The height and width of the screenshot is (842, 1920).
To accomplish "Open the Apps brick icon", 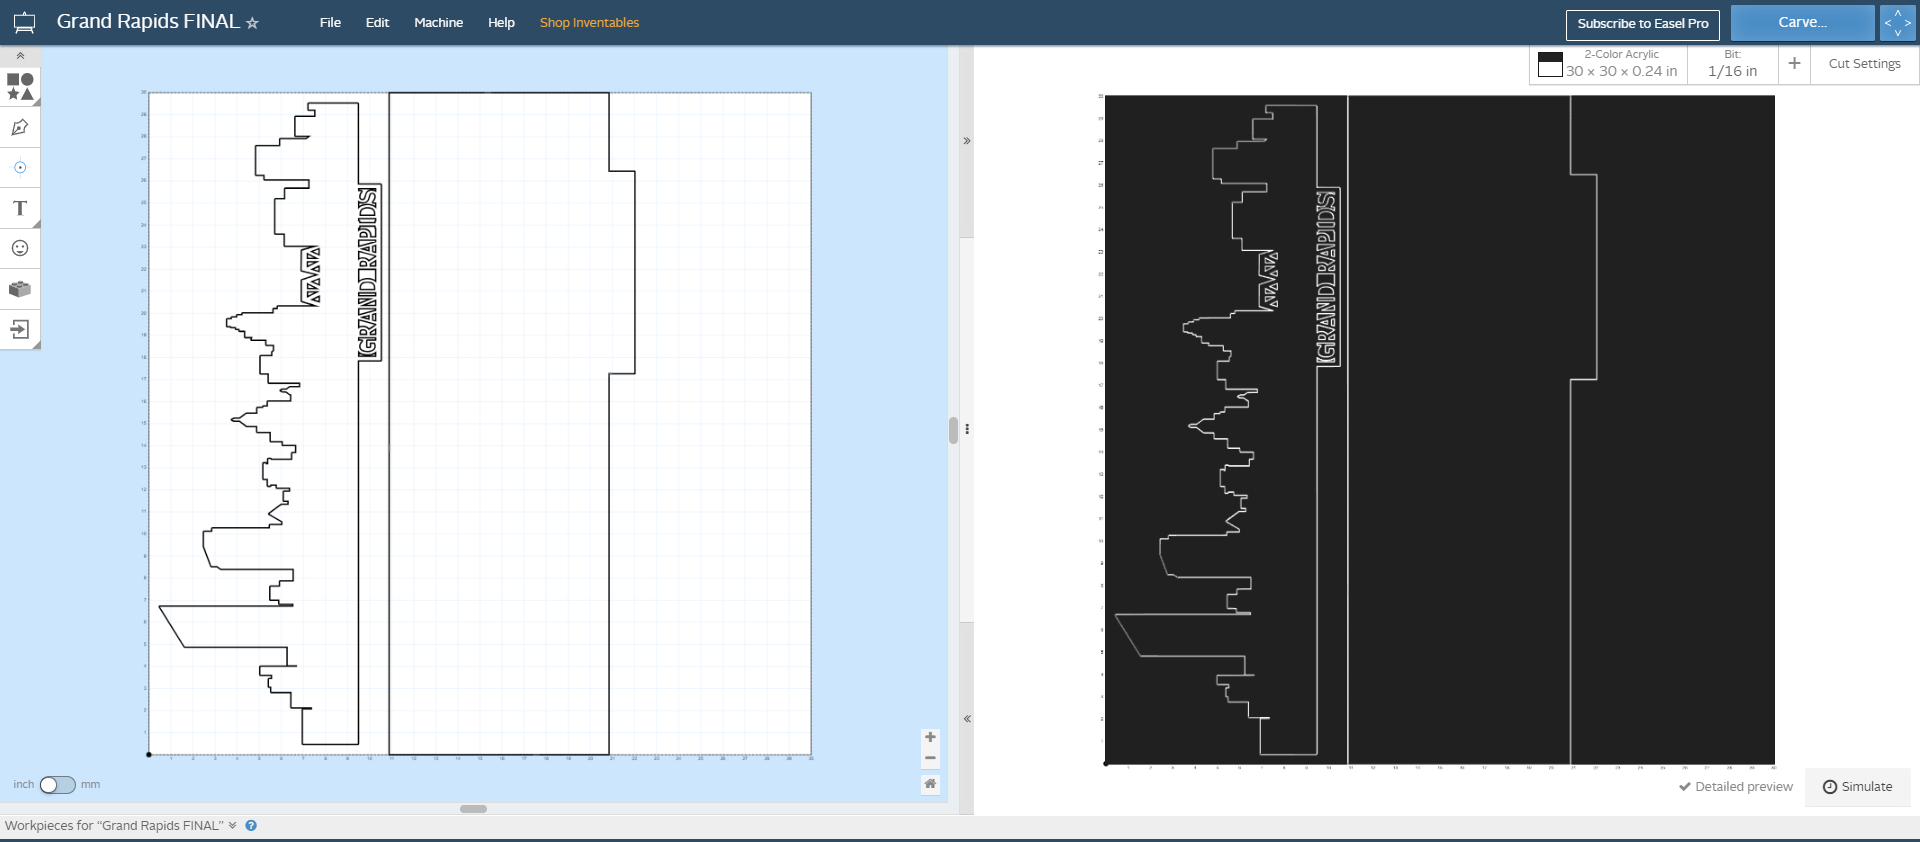I will click(x=20, y=289).
